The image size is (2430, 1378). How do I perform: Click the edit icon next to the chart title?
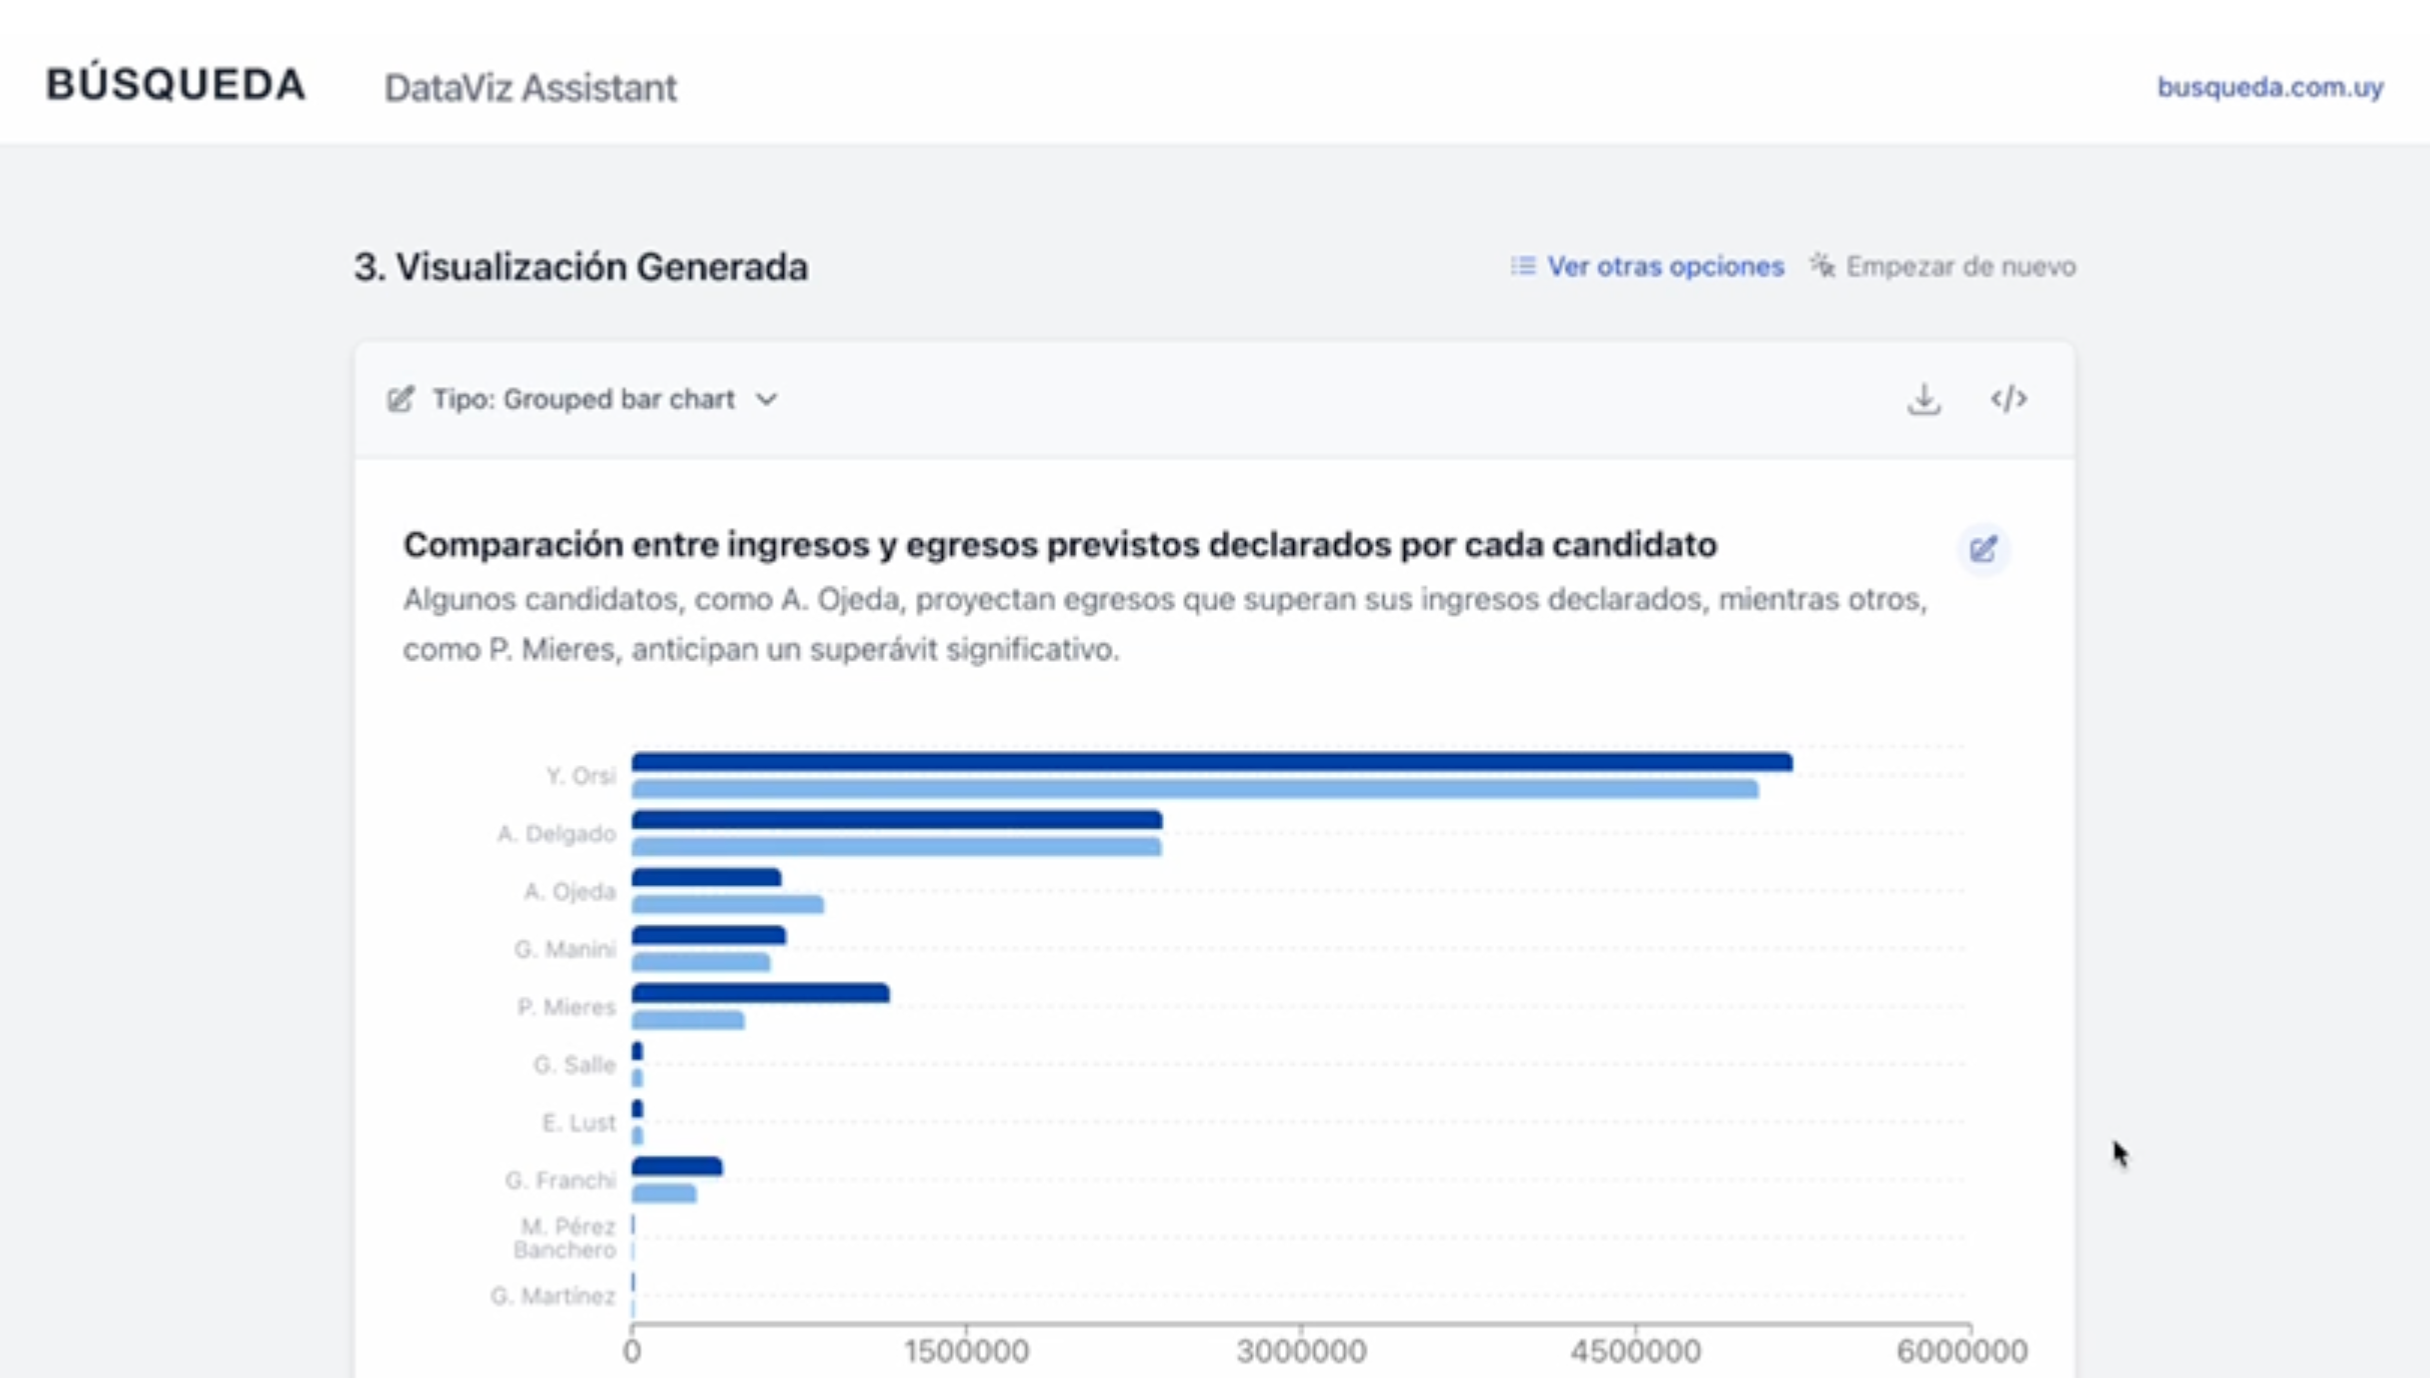[x=1984, y=549]
